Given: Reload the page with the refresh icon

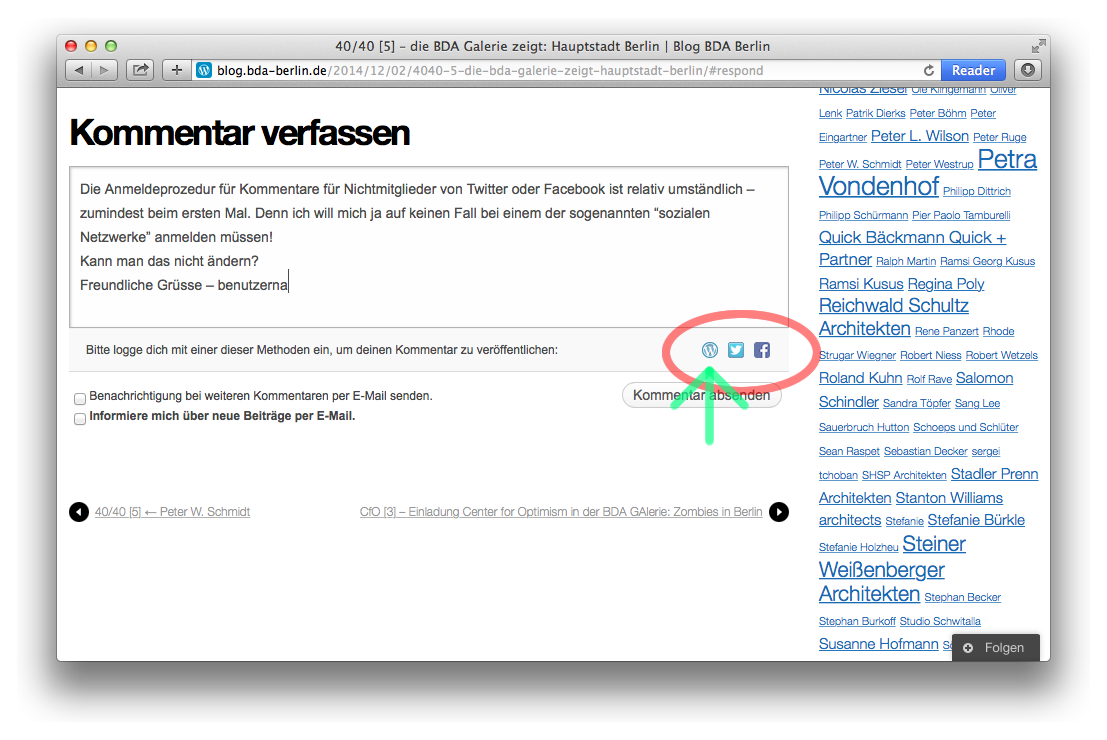Looking at the screenshot, I should pos(929,71).
